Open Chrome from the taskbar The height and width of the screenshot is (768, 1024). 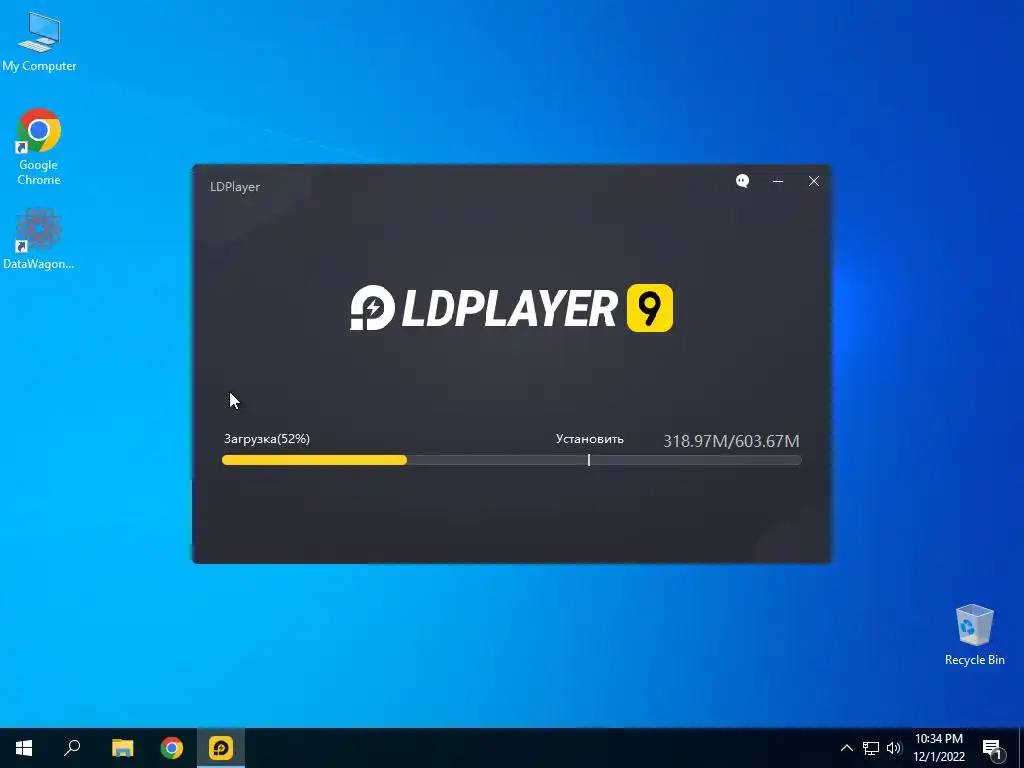pyautogui.click(x=172, y=748)
